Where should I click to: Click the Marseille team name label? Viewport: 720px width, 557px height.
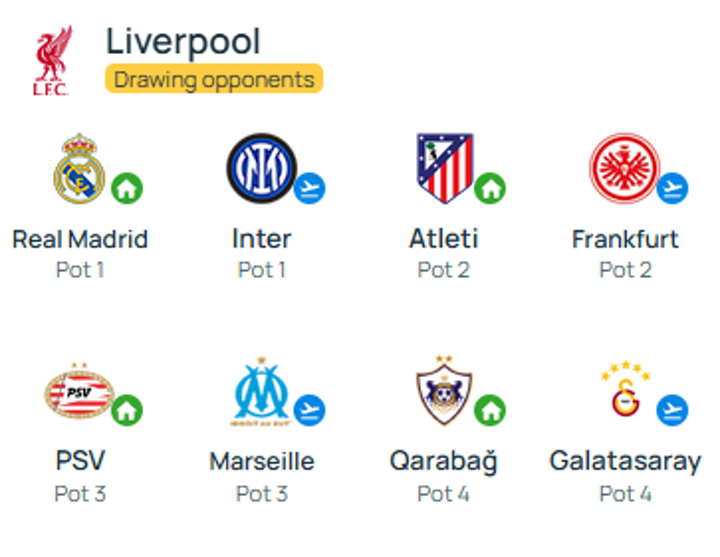[x=261, y=461]
